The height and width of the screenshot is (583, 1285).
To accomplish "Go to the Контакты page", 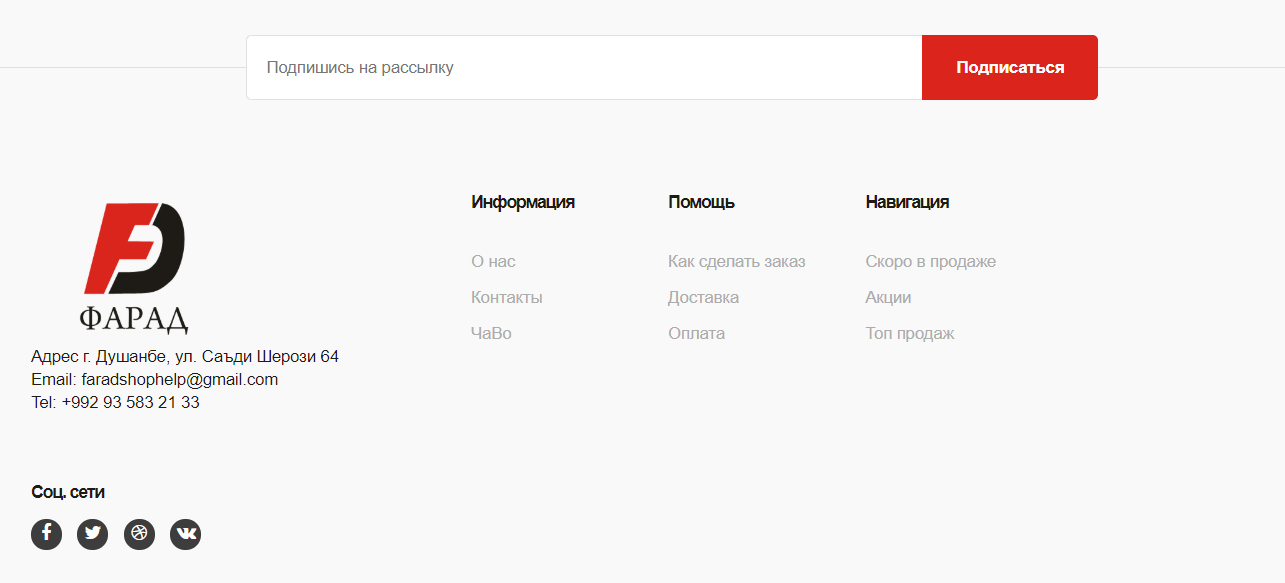I will click(x=506, y=298).
